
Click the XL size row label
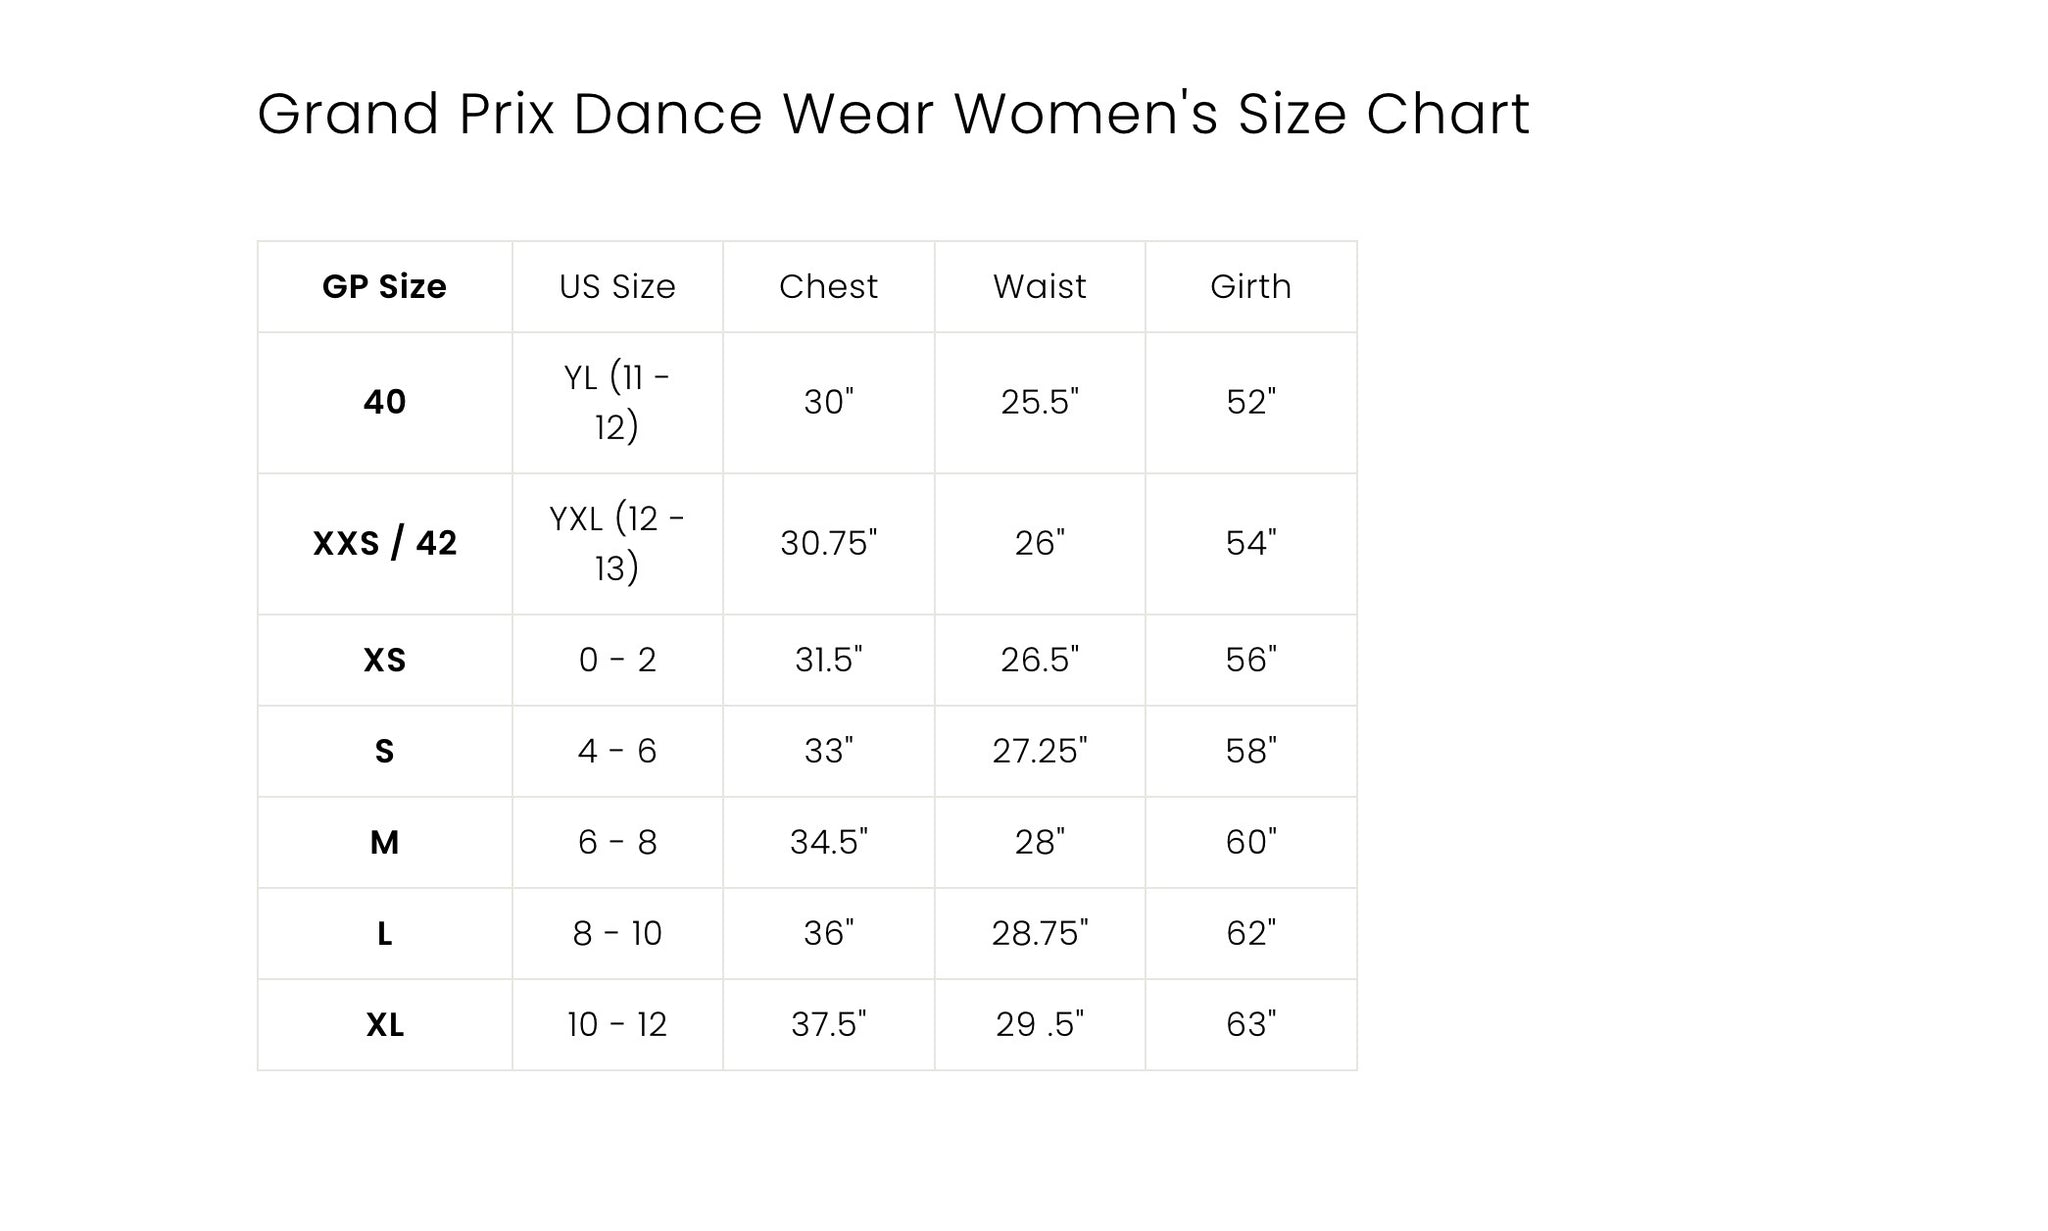click(385, 1025)
